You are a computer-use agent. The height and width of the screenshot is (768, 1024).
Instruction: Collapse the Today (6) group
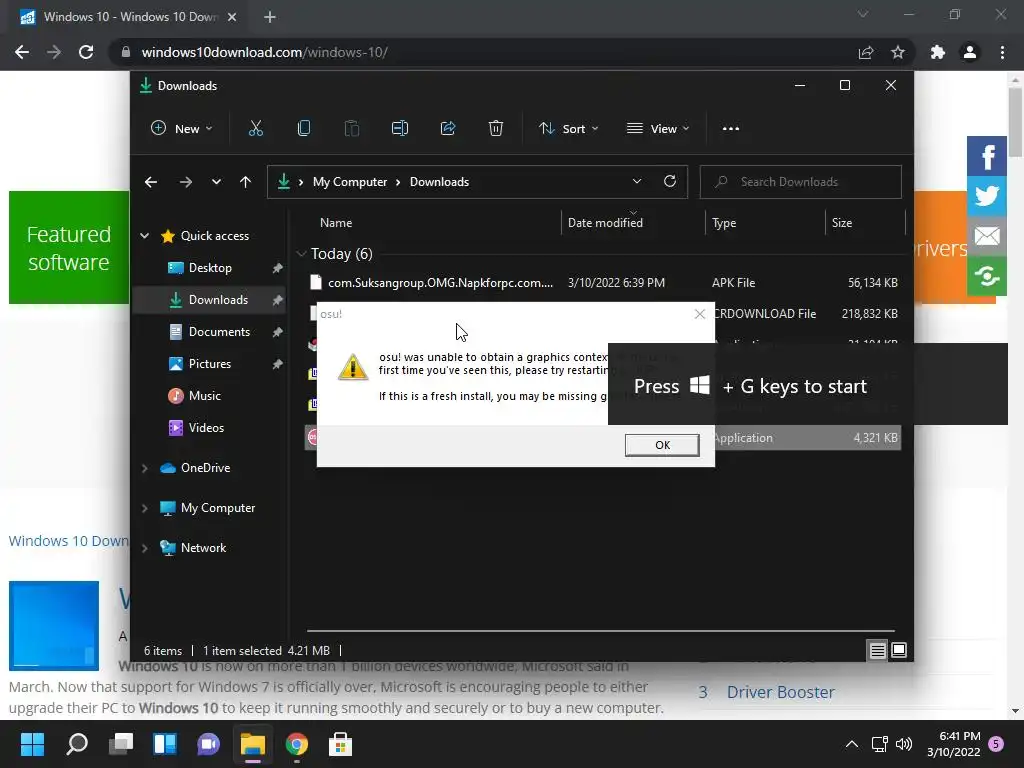pos(301,253)
